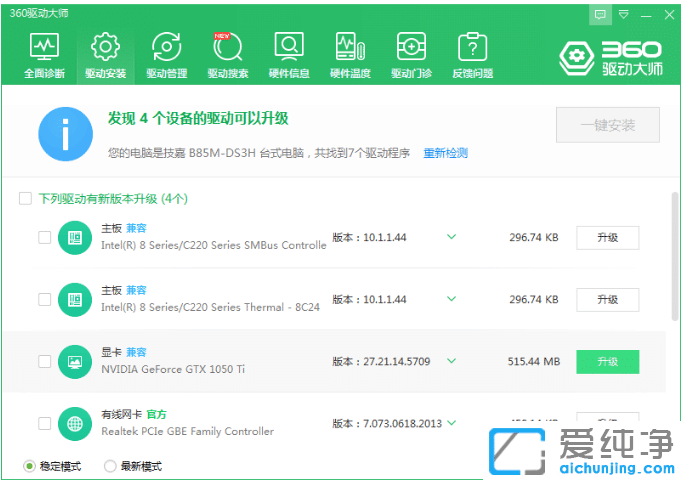Click Intel(R) 8 Series Thermal - 8C24 name
Viewport: 683px width, 481px height.
pos(210,308)
